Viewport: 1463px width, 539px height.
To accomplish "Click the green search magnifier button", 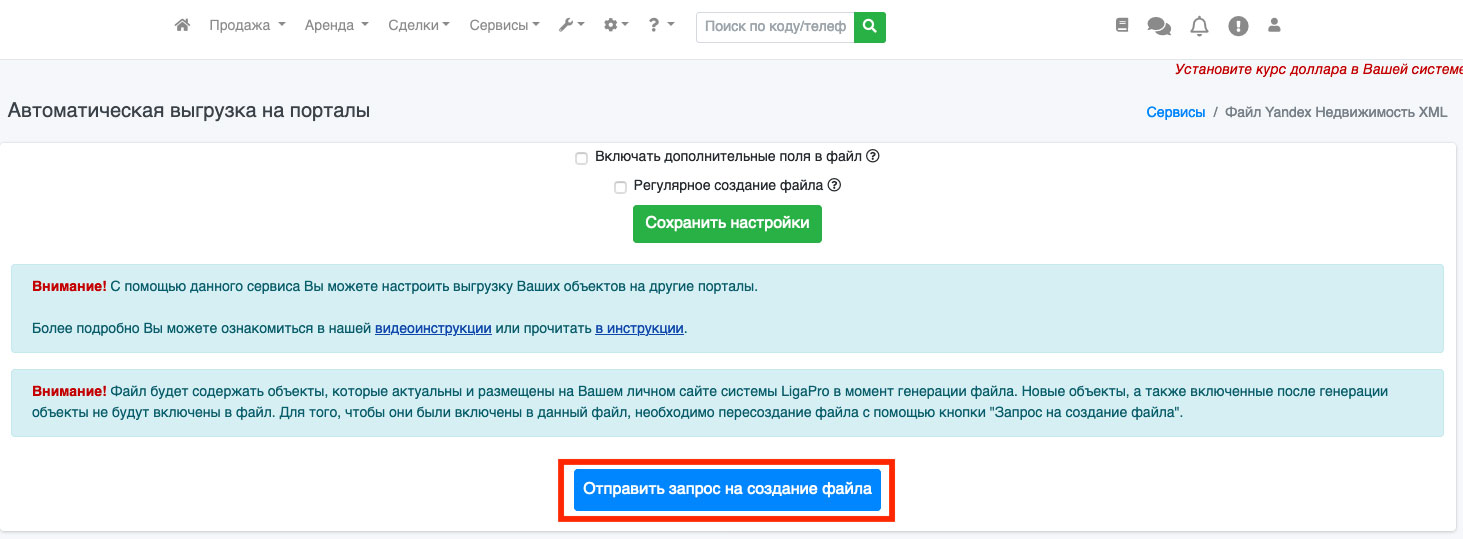I will click(x=870, y=27).
